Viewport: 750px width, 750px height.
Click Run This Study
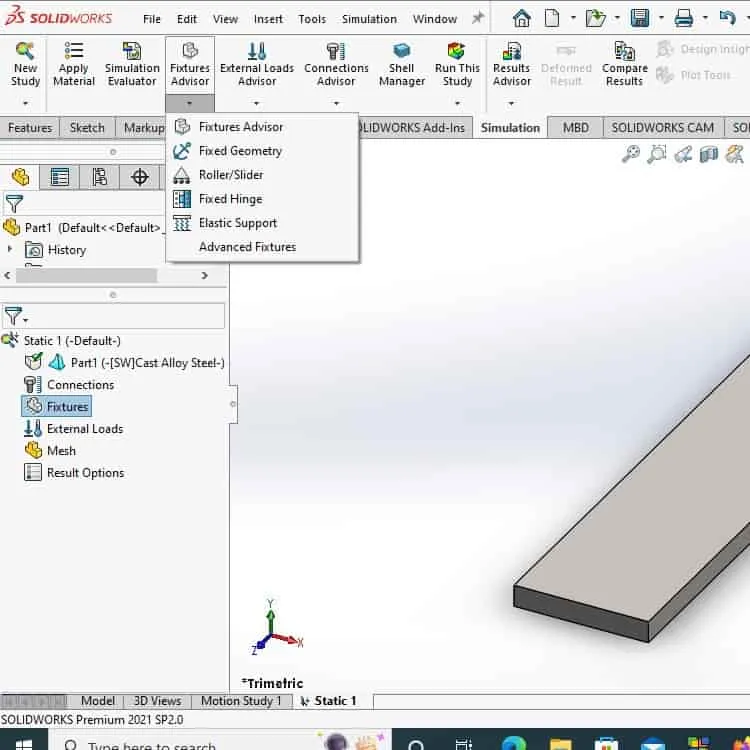click(457, 64)
